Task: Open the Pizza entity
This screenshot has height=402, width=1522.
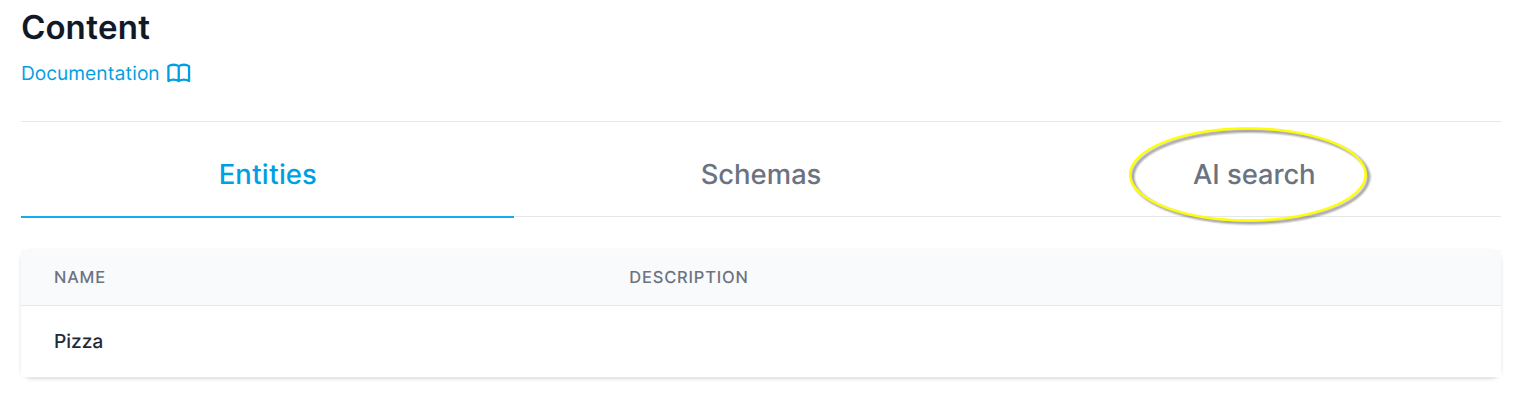Action: [79, 342]
